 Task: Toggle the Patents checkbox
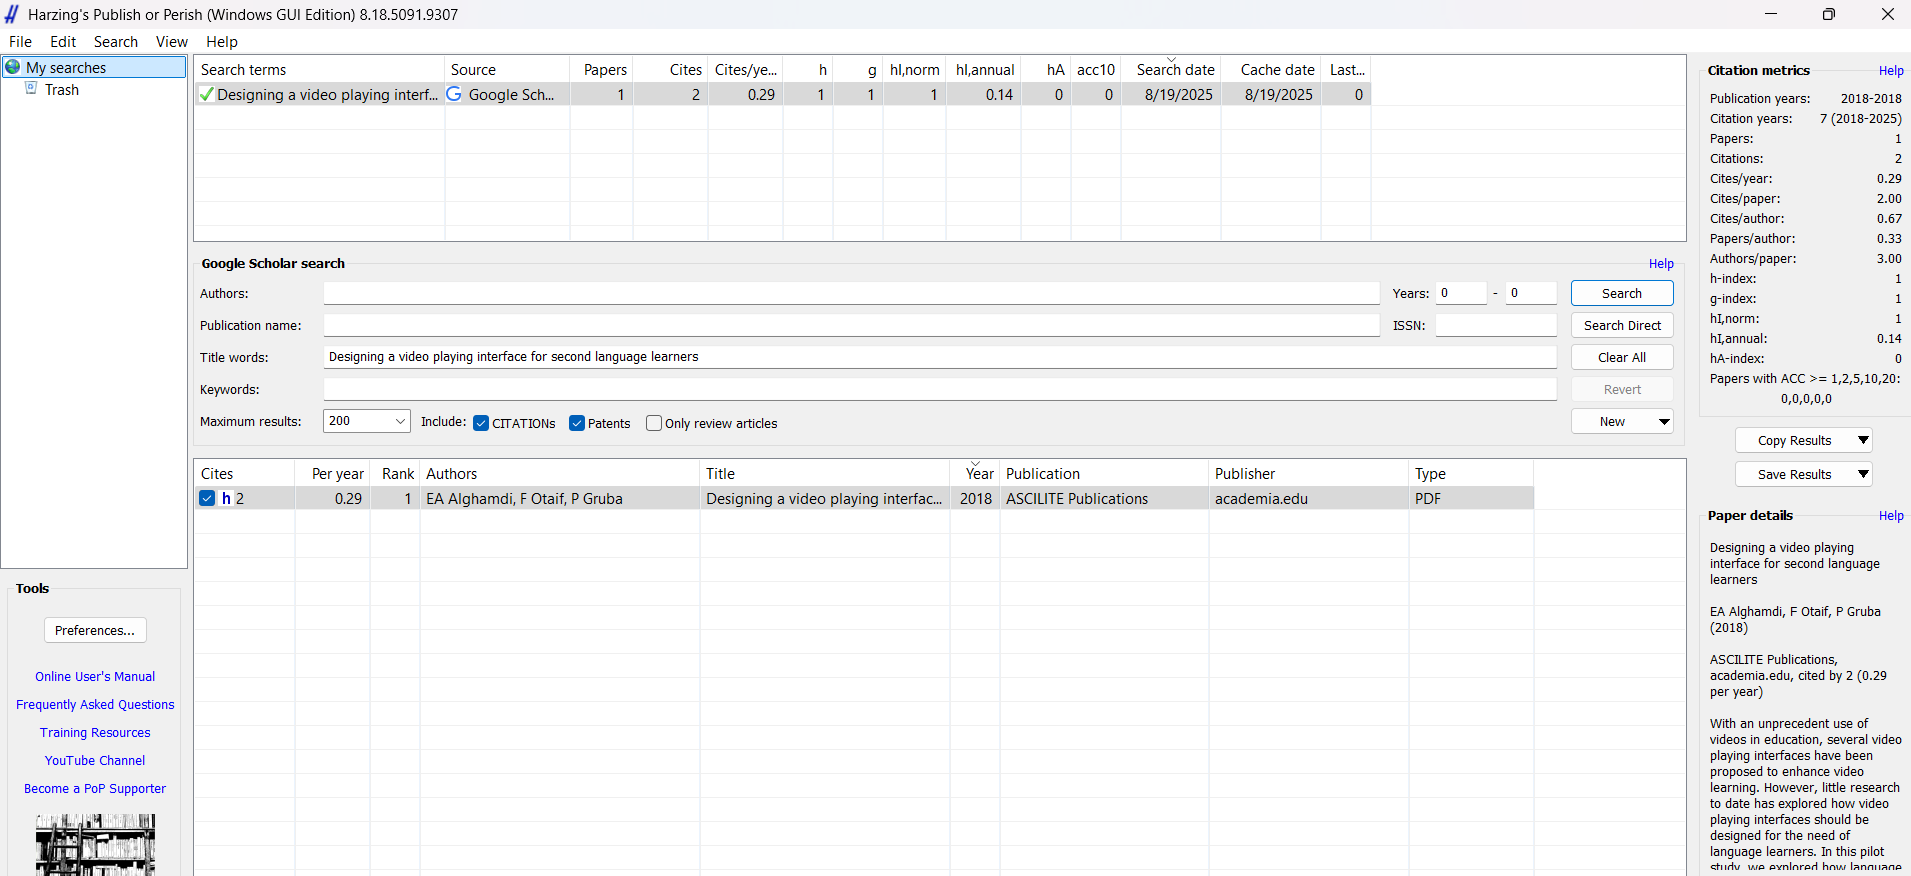pos(577,423)
